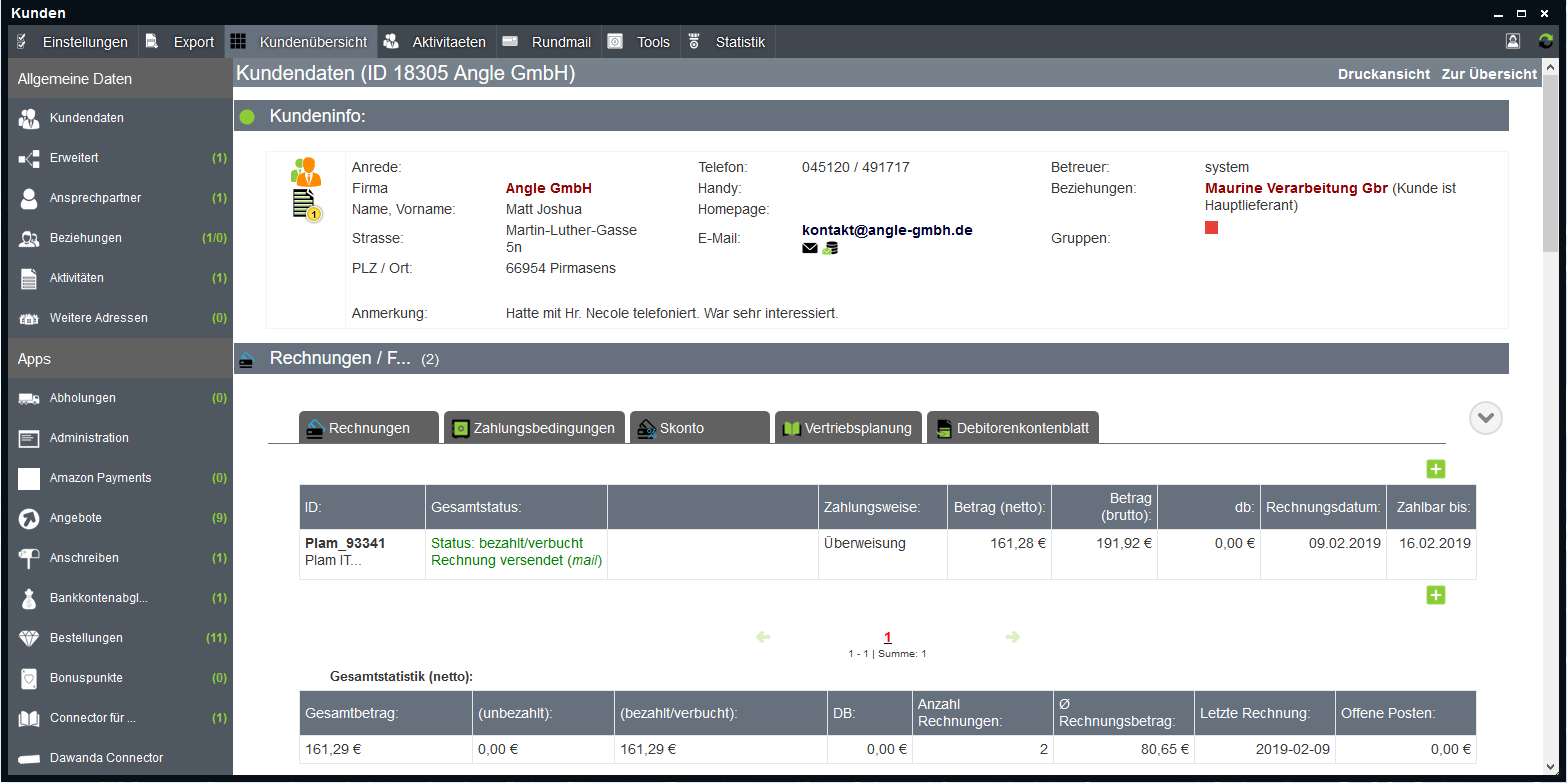The width and height of the screenshot is (1567, 783).
Task: Click the envelope icon below the email address
Action: pyautogui.click(x=810, y=248)
